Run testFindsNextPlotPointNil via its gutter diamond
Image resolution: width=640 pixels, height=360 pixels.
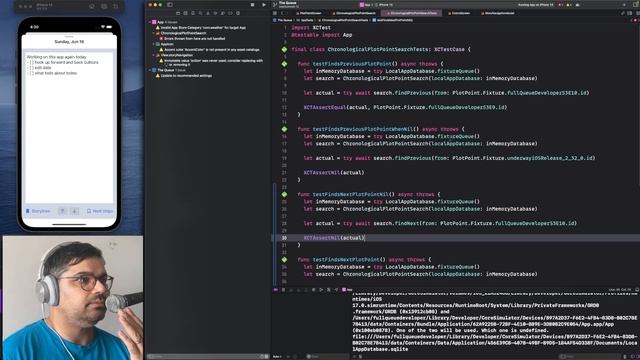284,194
